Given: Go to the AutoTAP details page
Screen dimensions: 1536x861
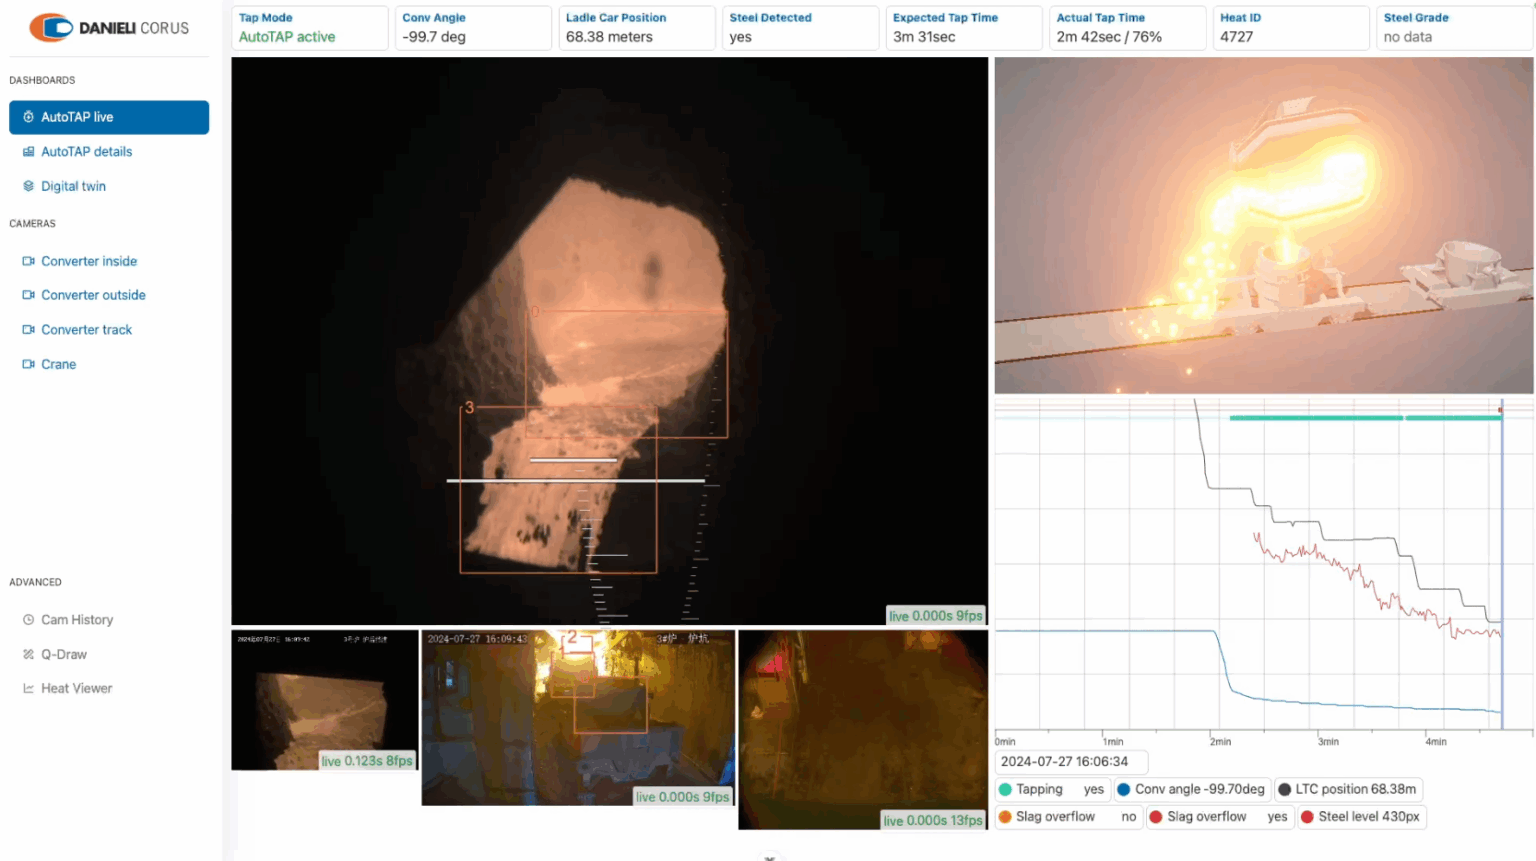Looking at the screenshot, I should point(86,152).
